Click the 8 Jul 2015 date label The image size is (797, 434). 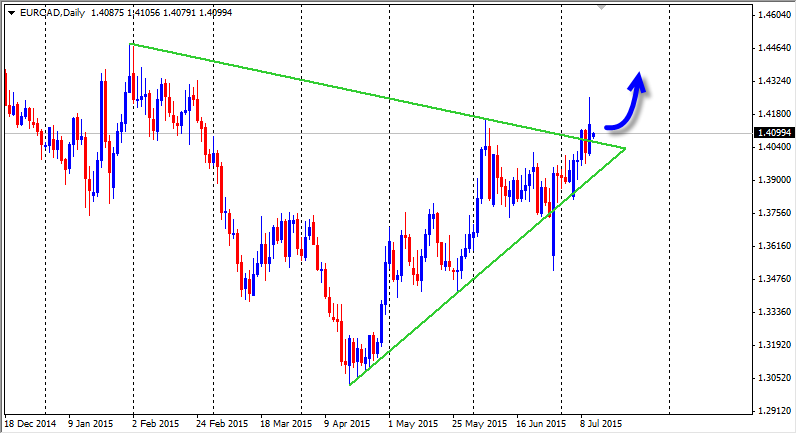pos(601,423)
